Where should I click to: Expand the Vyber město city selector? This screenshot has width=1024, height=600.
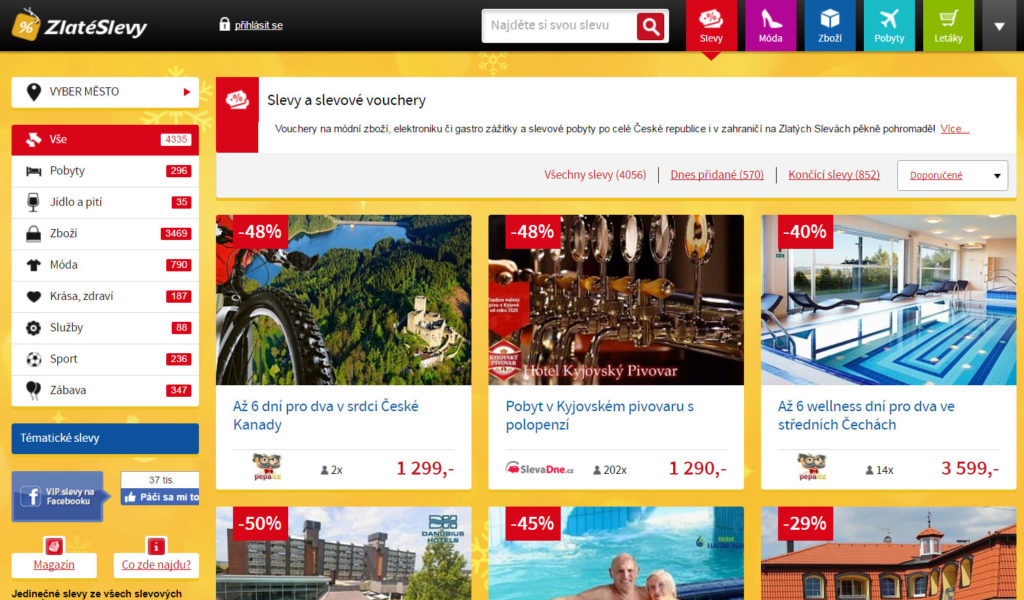click(105, 92)
